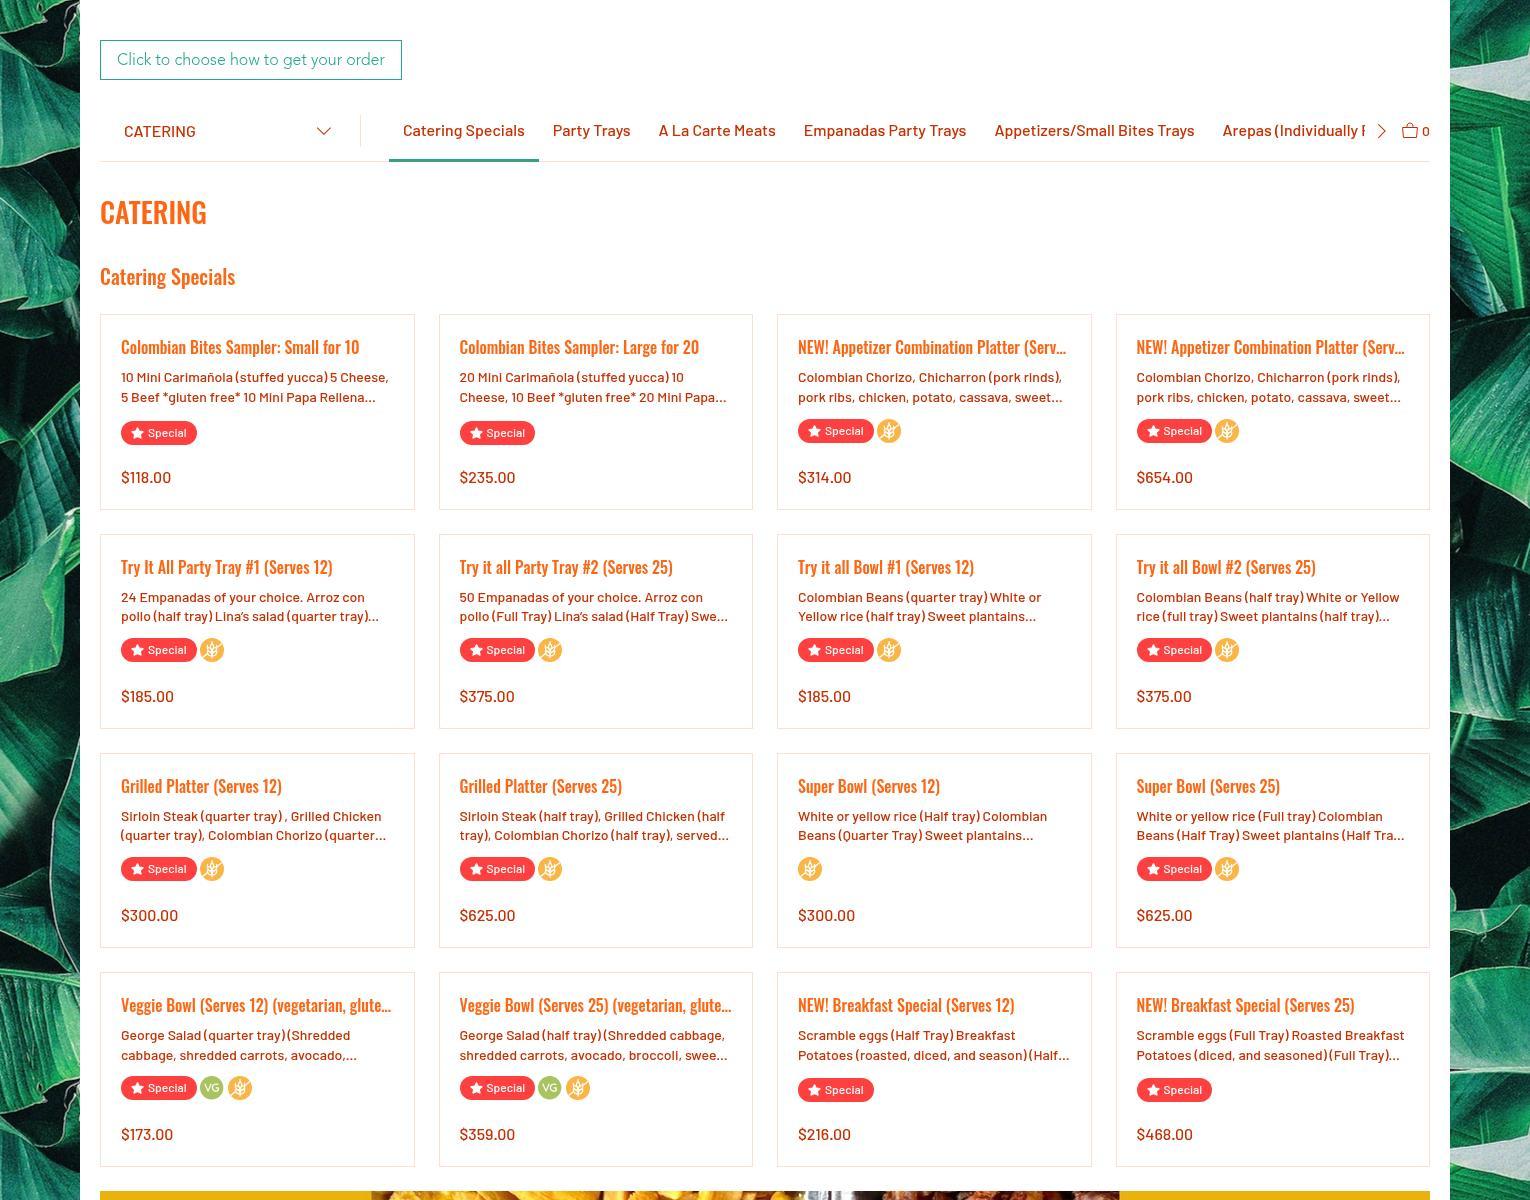Select the Empanadas Party Trays tab
The height and width of the screenshot is (1200, 1530).
point(884,131)
